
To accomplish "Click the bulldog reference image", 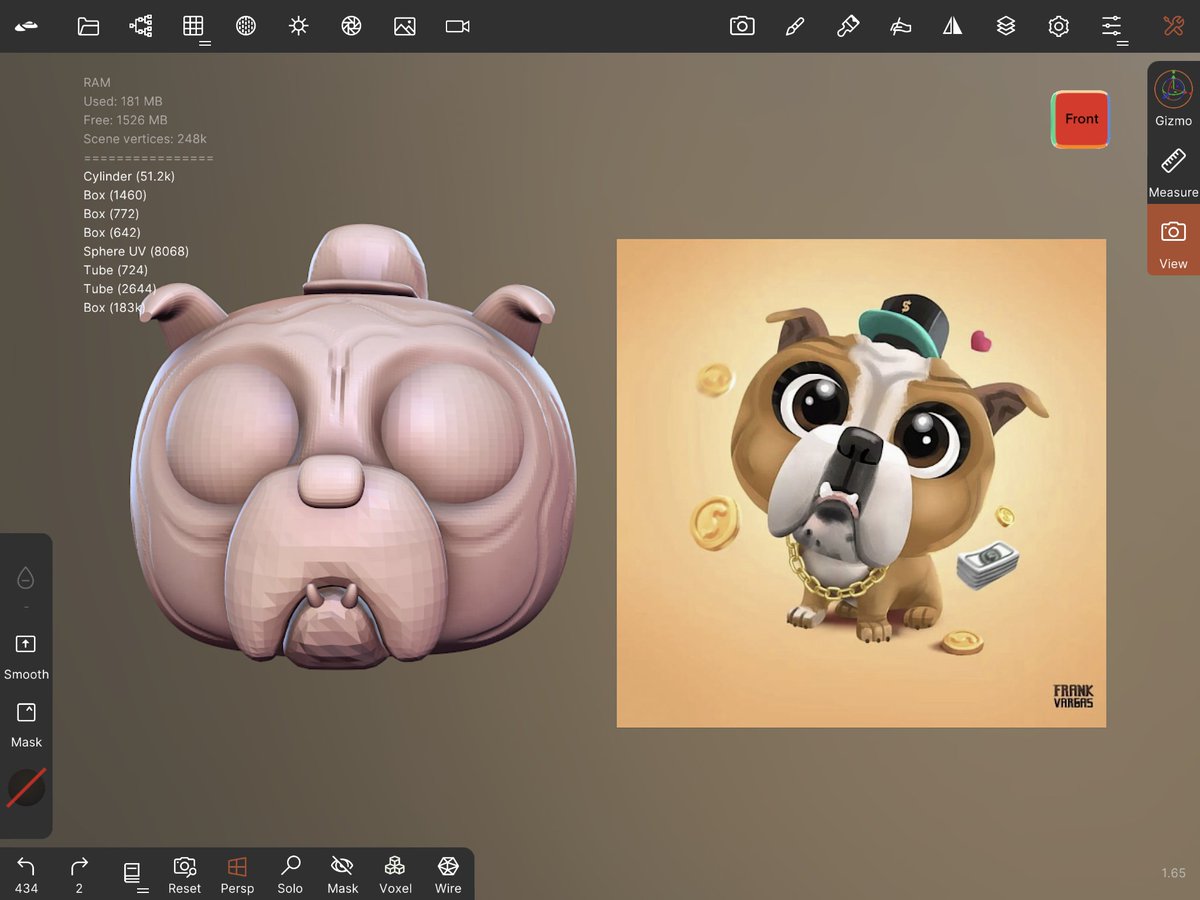I will point(861,483).
